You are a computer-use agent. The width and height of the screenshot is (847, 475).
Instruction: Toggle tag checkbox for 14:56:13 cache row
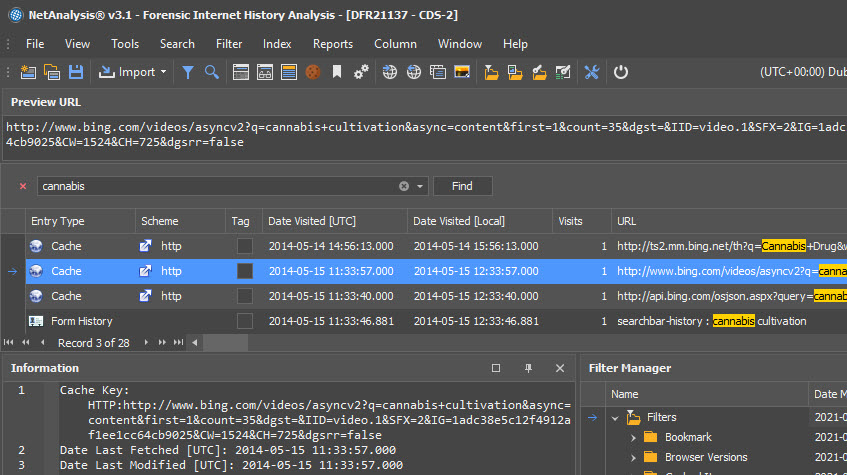[x=245, y=246]
